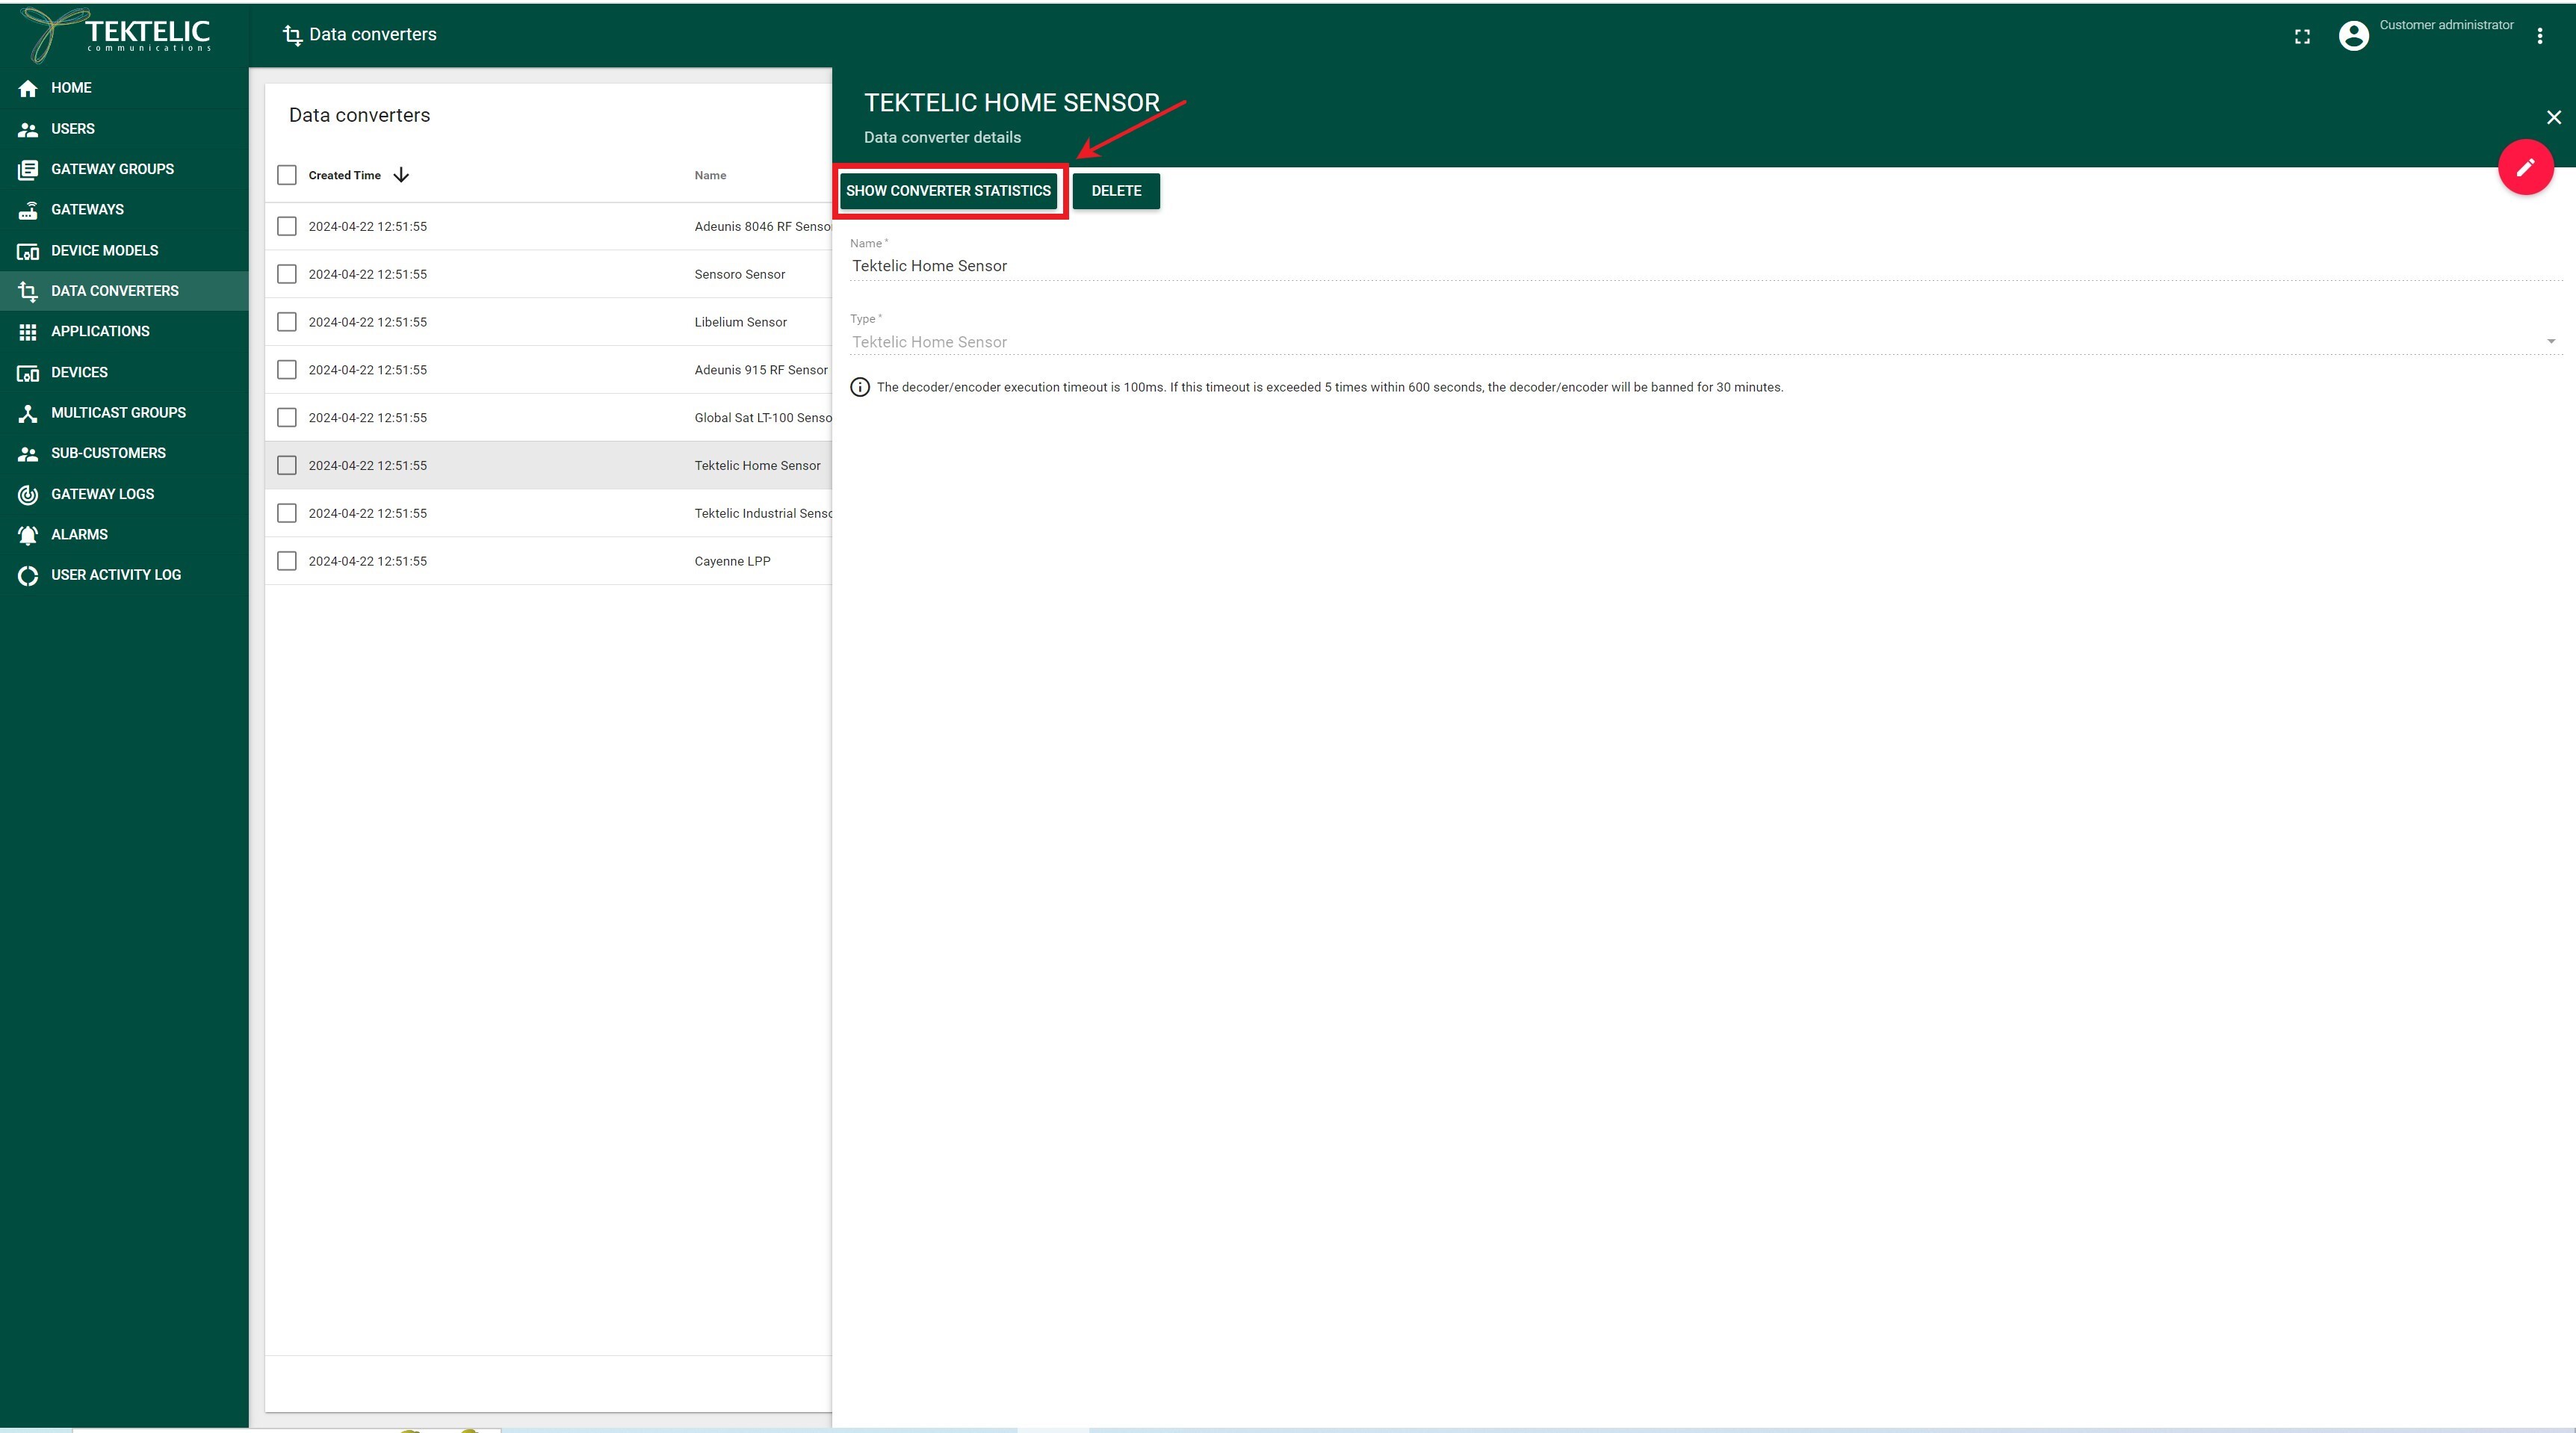Go to Device Models menu item
This screenshot has height=1433, width=2576.
pyautogui.click(x=124, y=251)
